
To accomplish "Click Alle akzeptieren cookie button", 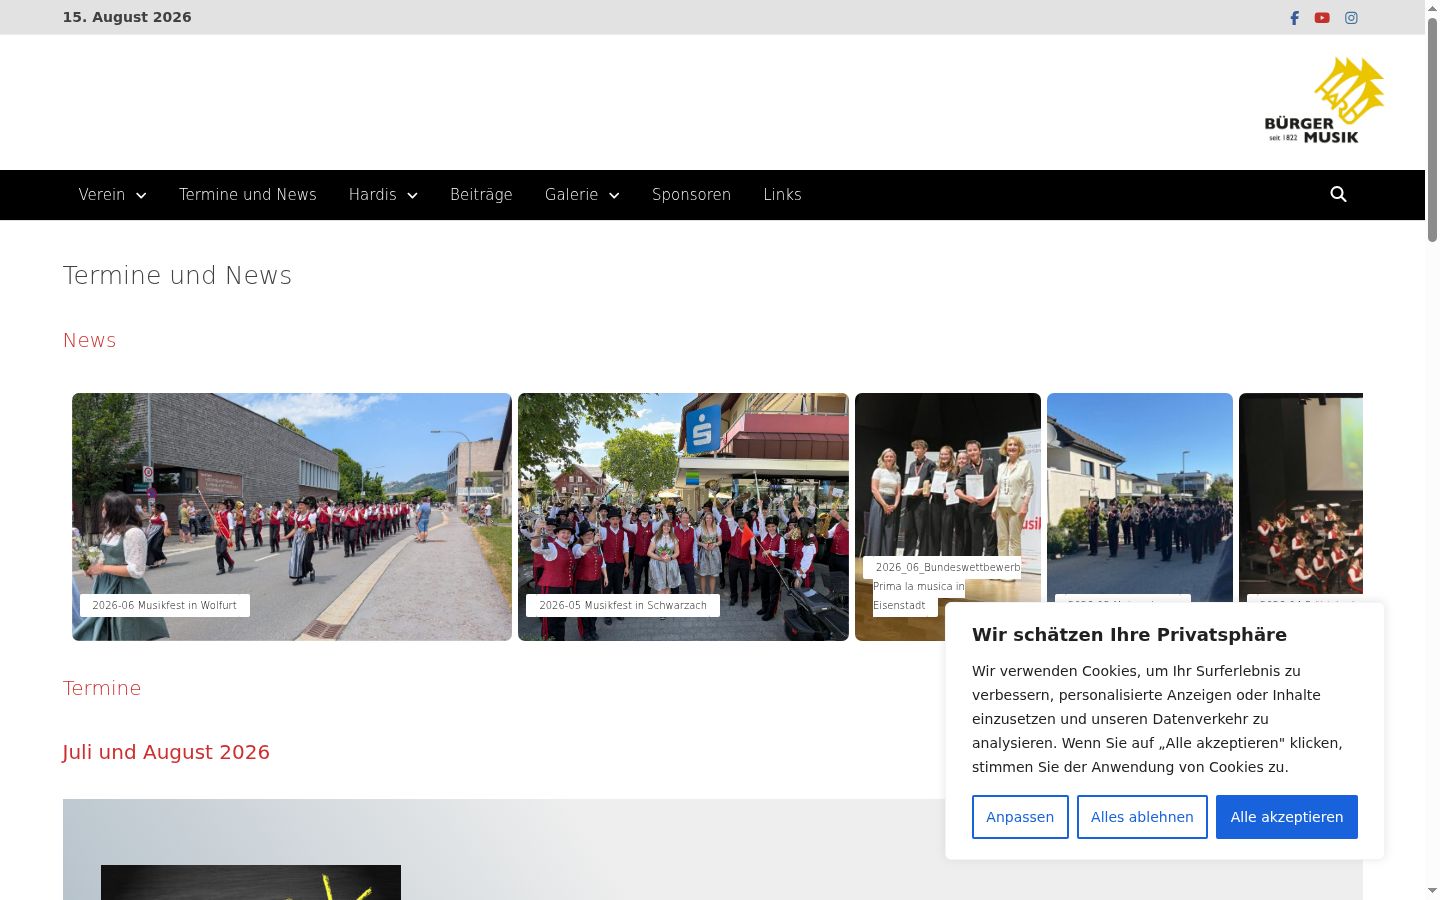I will point(1287,817).
